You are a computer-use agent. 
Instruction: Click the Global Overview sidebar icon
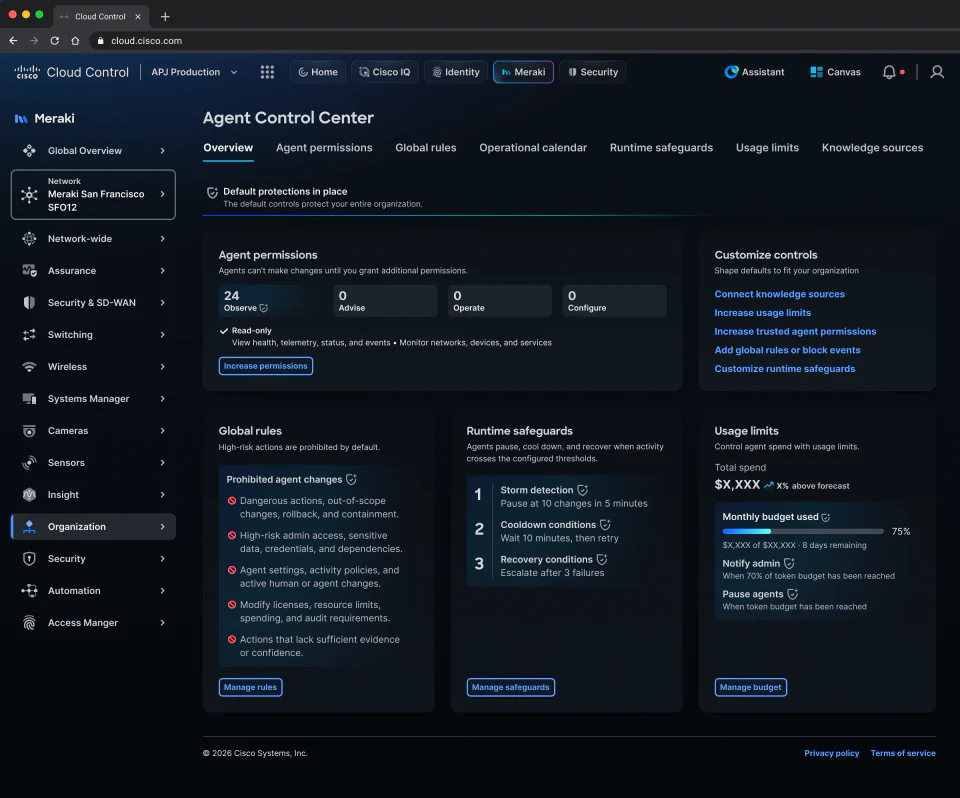point(29,151)
